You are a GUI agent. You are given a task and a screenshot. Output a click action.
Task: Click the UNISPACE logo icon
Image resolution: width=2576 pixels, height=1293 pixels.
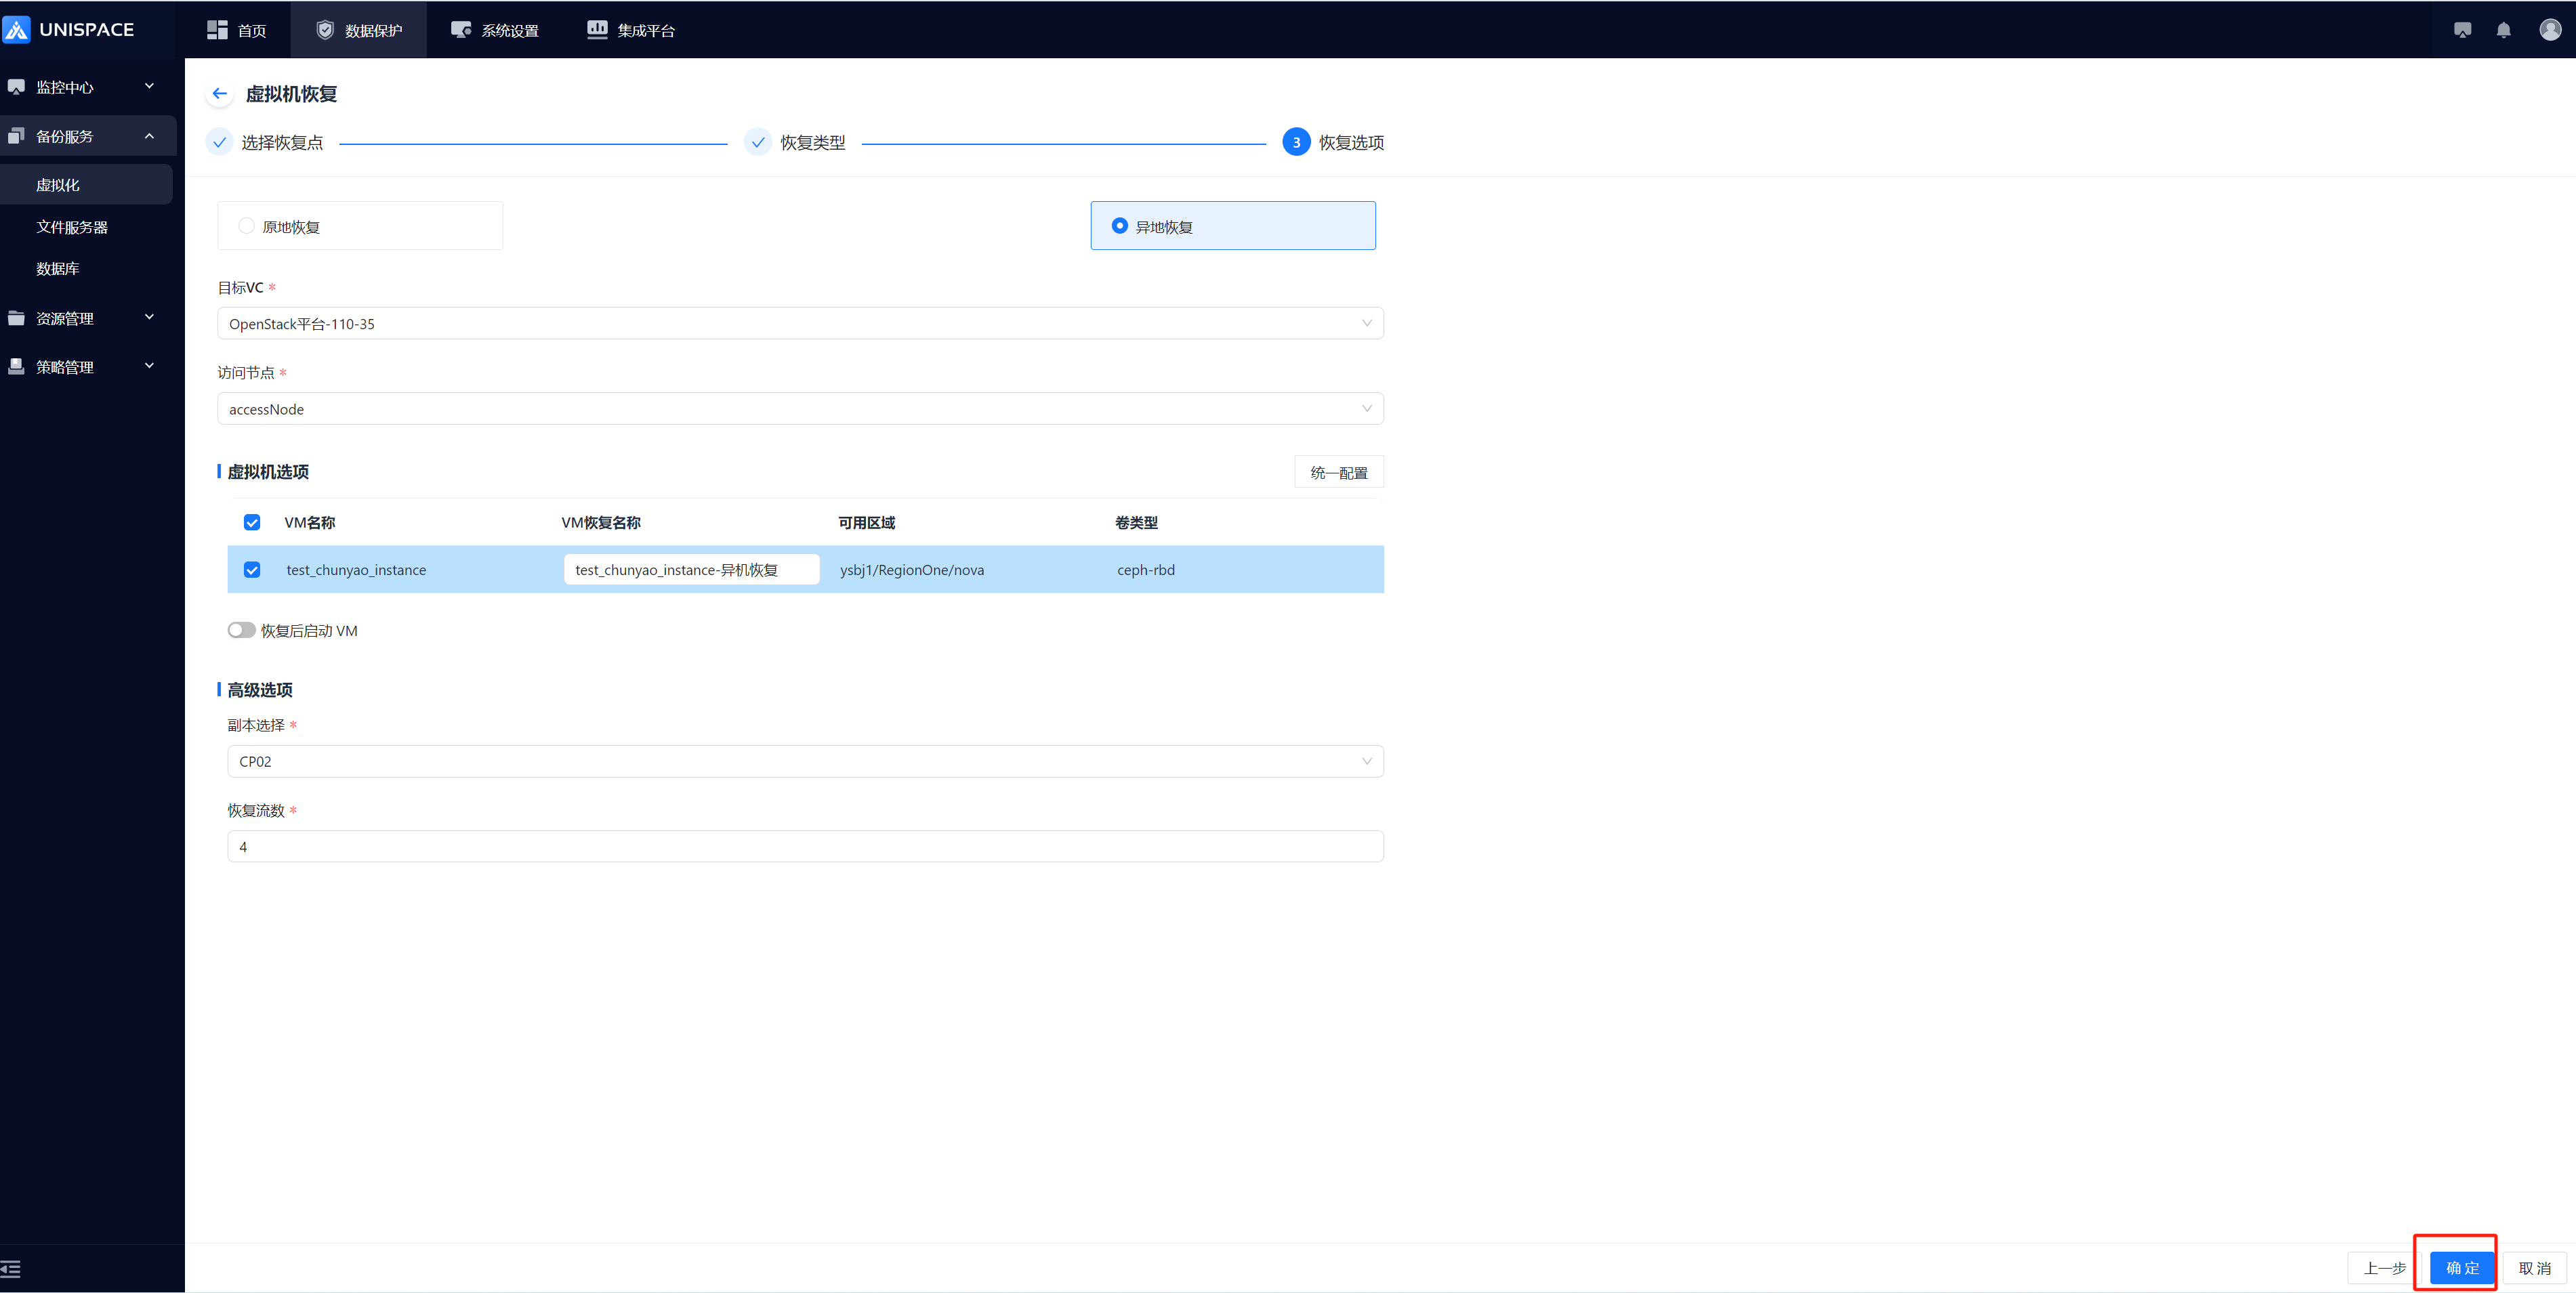17,30
